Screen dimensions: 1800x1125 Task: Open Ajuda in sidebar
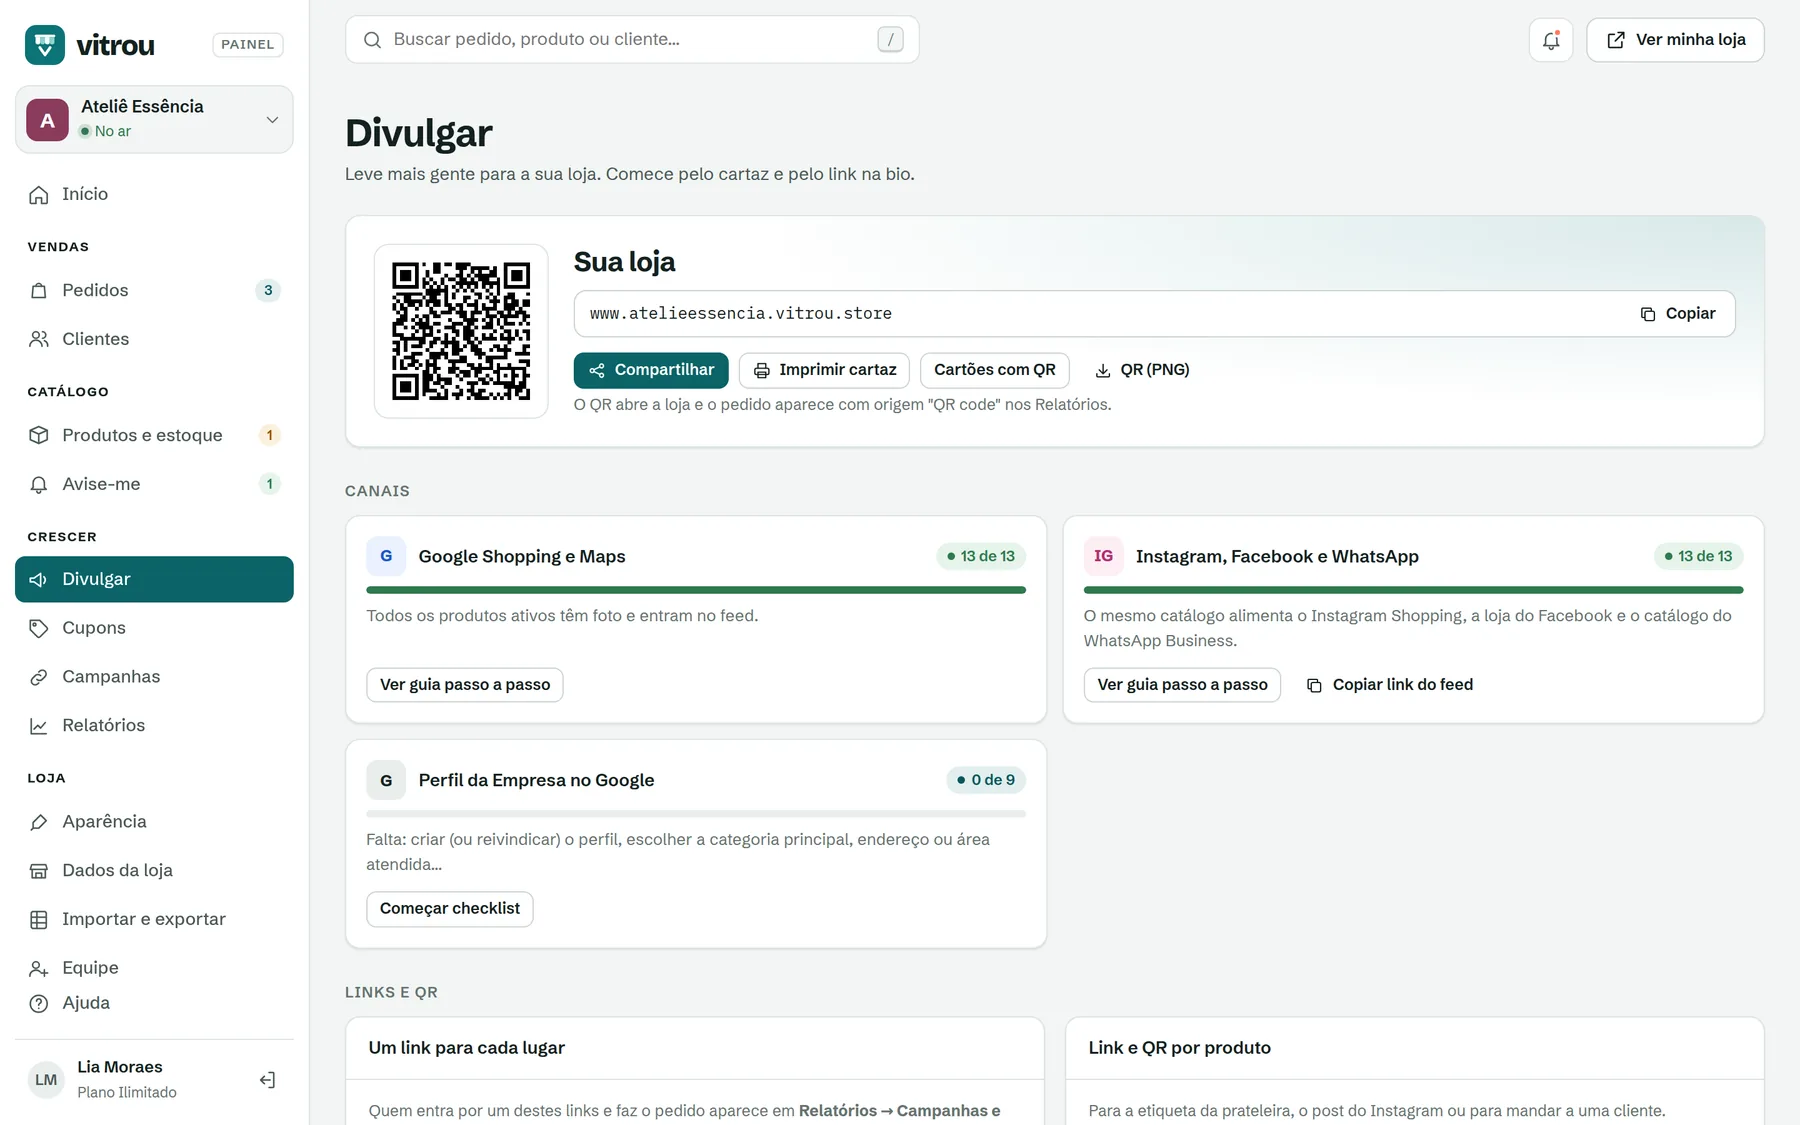[x=154, y=1003]
